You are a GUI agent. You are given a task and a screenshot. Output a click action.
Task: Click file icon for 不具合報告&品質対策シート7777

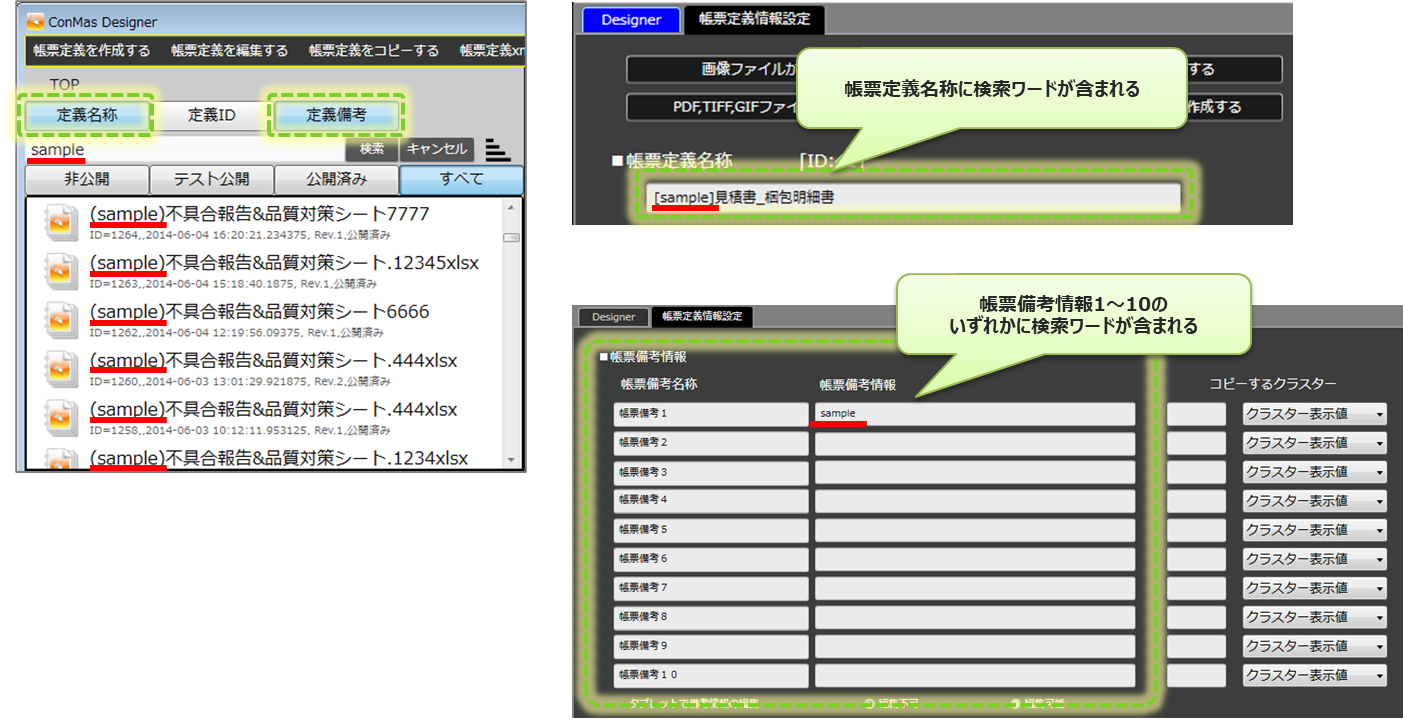60,224
